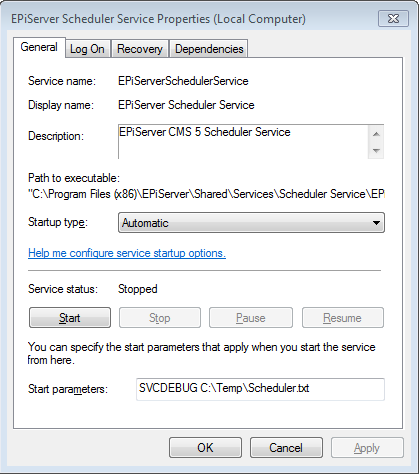Viewport: 420px width, 474px height.
Task: Cancel the service properties dialog
Action: point(286,448)
